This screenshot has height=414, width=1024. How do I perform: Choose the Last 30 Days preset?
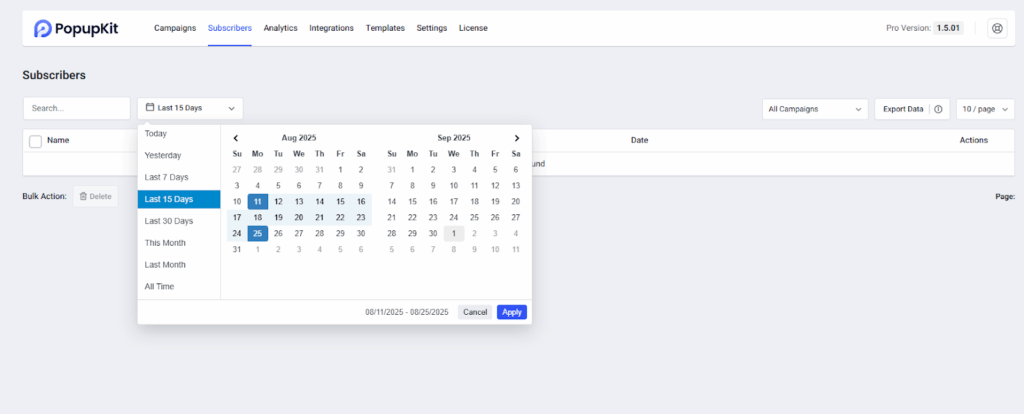tap(168, 221)
